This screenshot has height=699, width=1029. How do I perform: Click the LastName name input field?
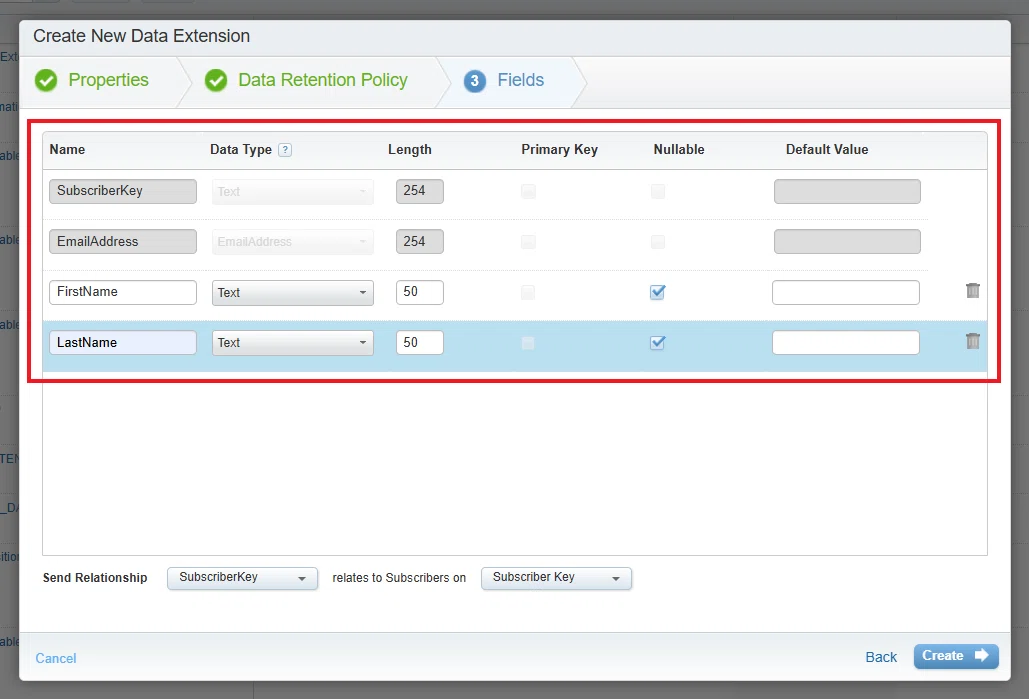point(123,343)
